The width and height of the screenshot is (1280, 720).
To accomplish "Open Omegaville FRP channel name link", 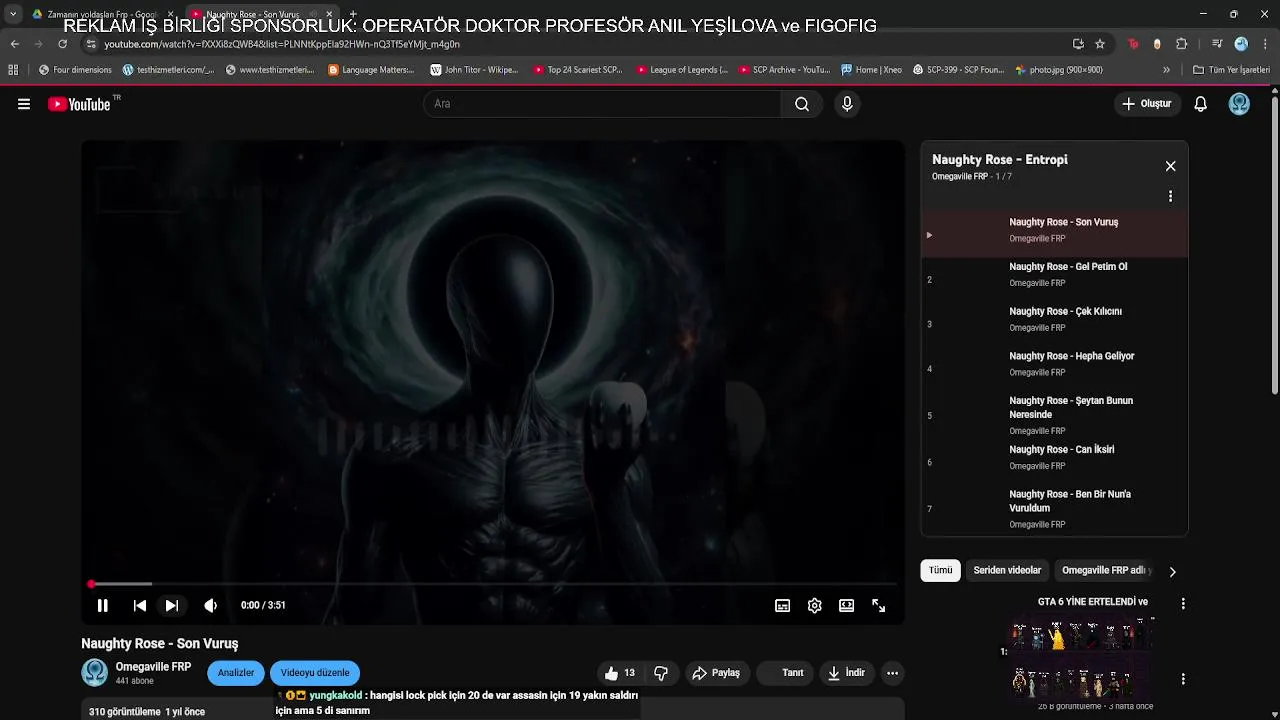I will click(x=153, y=667).
